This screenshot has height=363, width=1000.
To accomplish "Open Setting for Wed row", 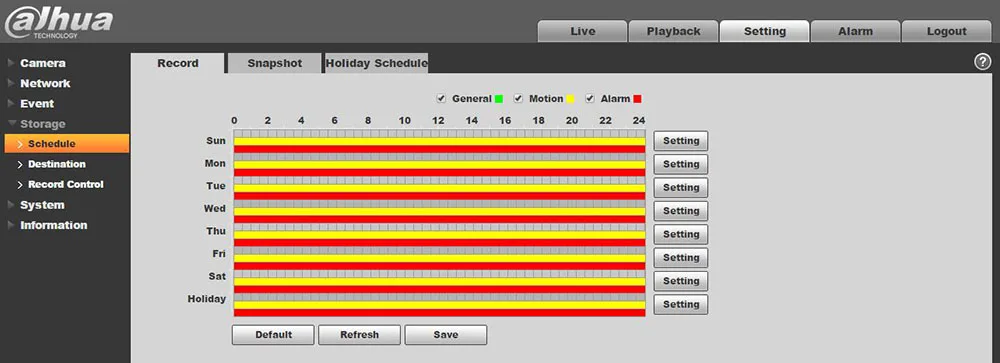I will (x=680, y=211).
